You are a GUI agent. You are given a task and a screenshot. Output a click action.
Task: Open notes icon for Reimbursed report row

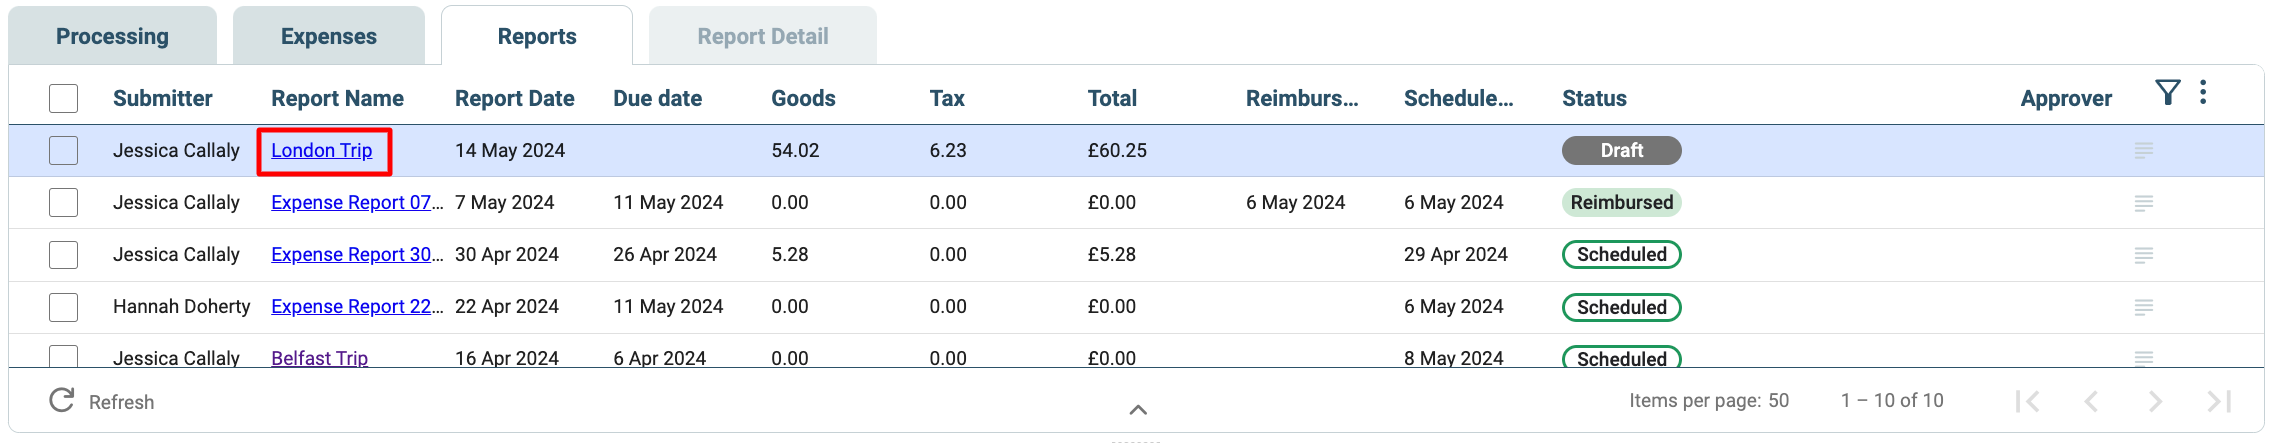[2143, 203]
